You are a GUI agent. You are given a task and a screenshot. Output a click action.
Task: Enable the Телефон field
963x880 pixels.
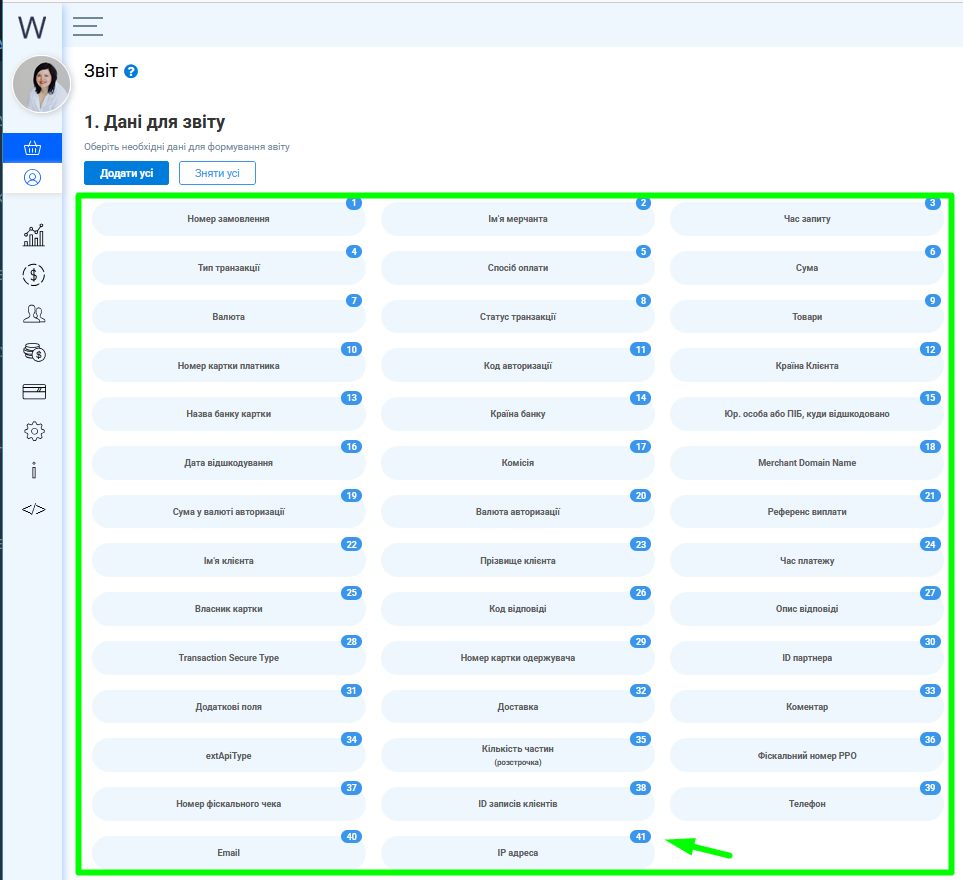807,804
